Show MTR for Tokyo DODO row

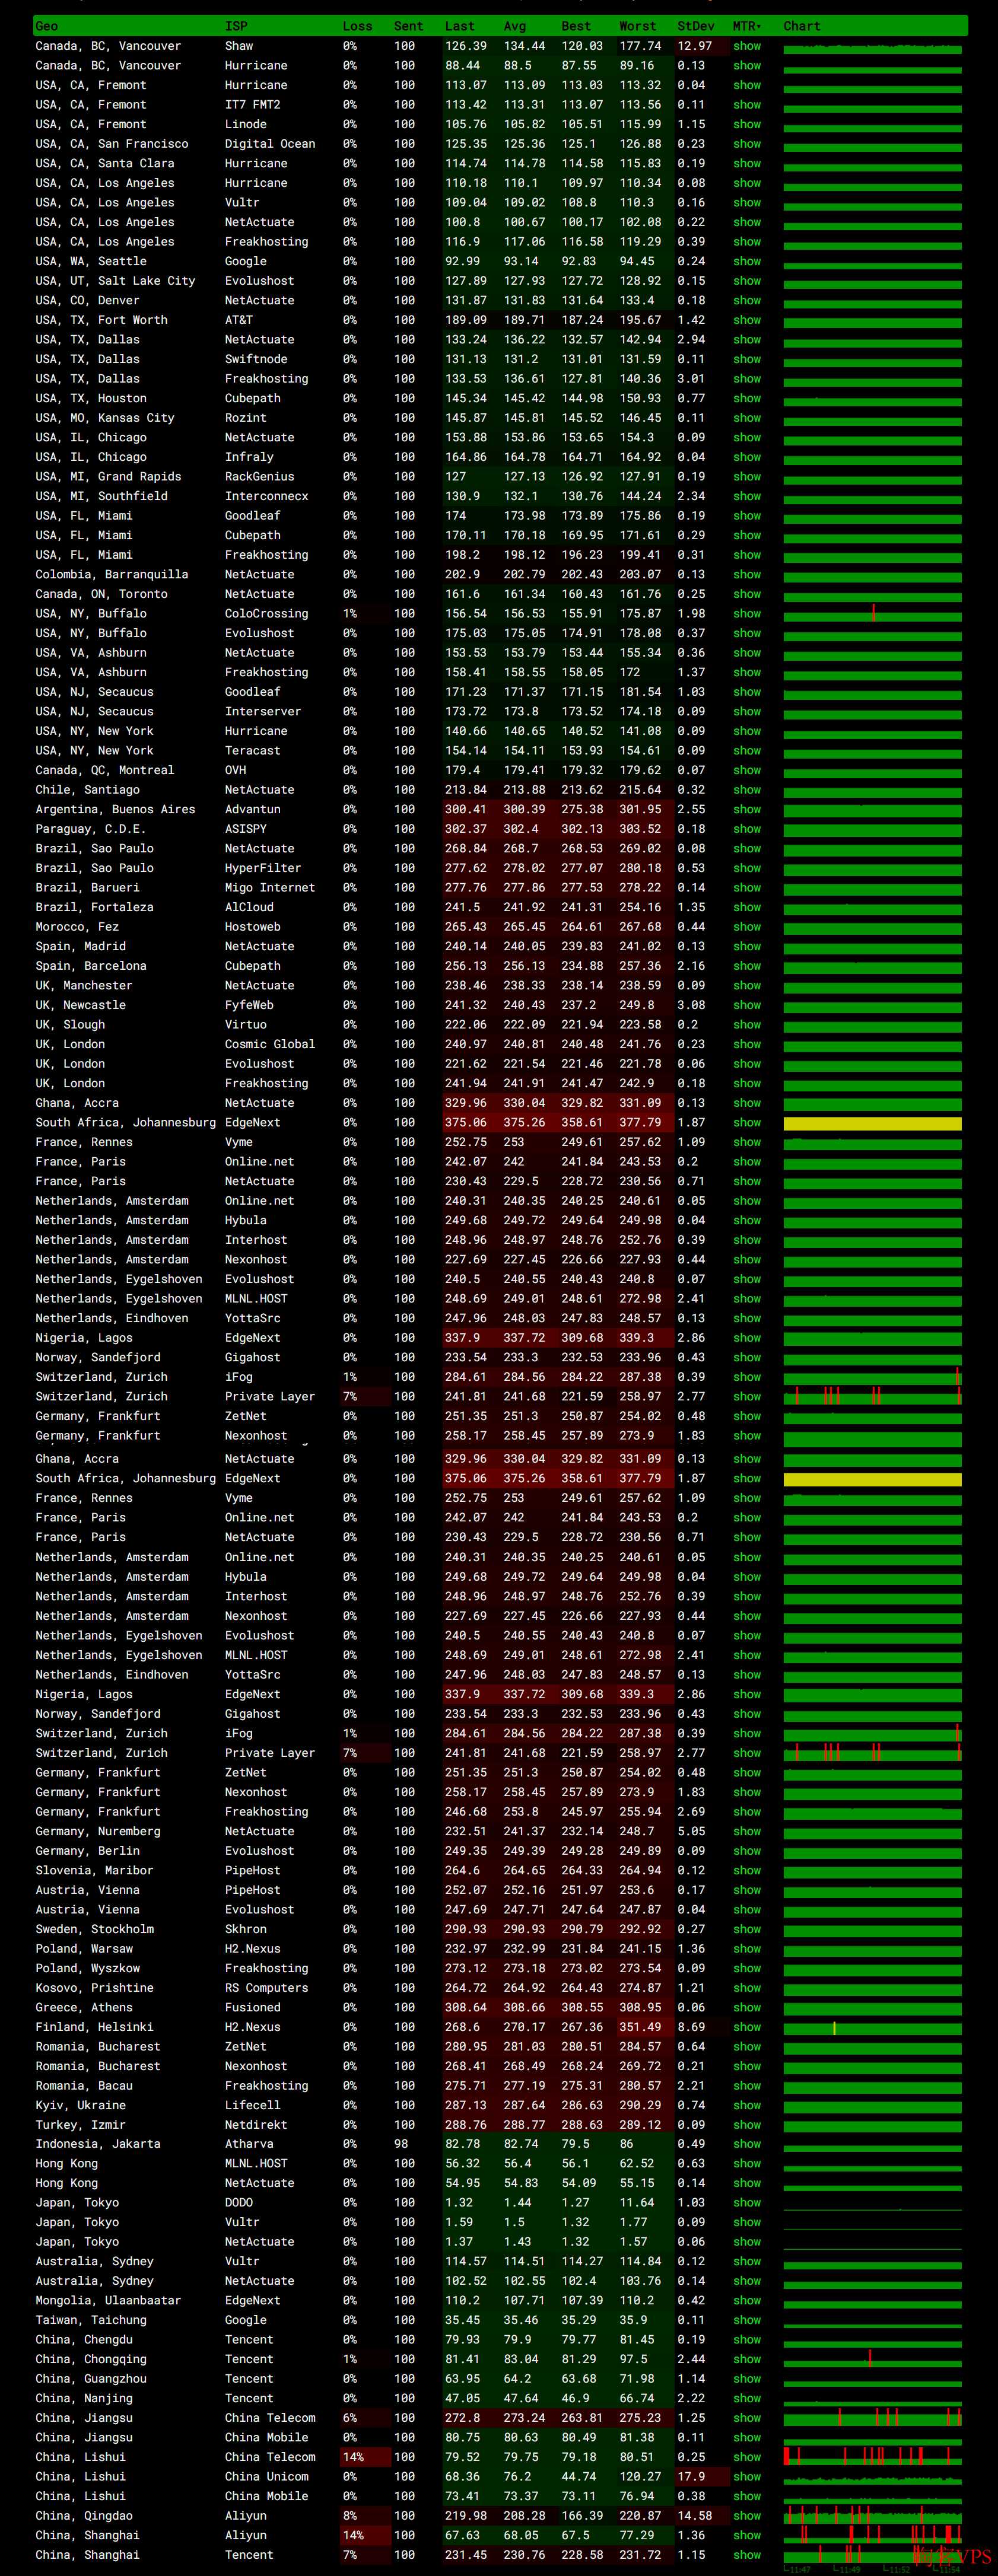click(x=747, y=2203)
